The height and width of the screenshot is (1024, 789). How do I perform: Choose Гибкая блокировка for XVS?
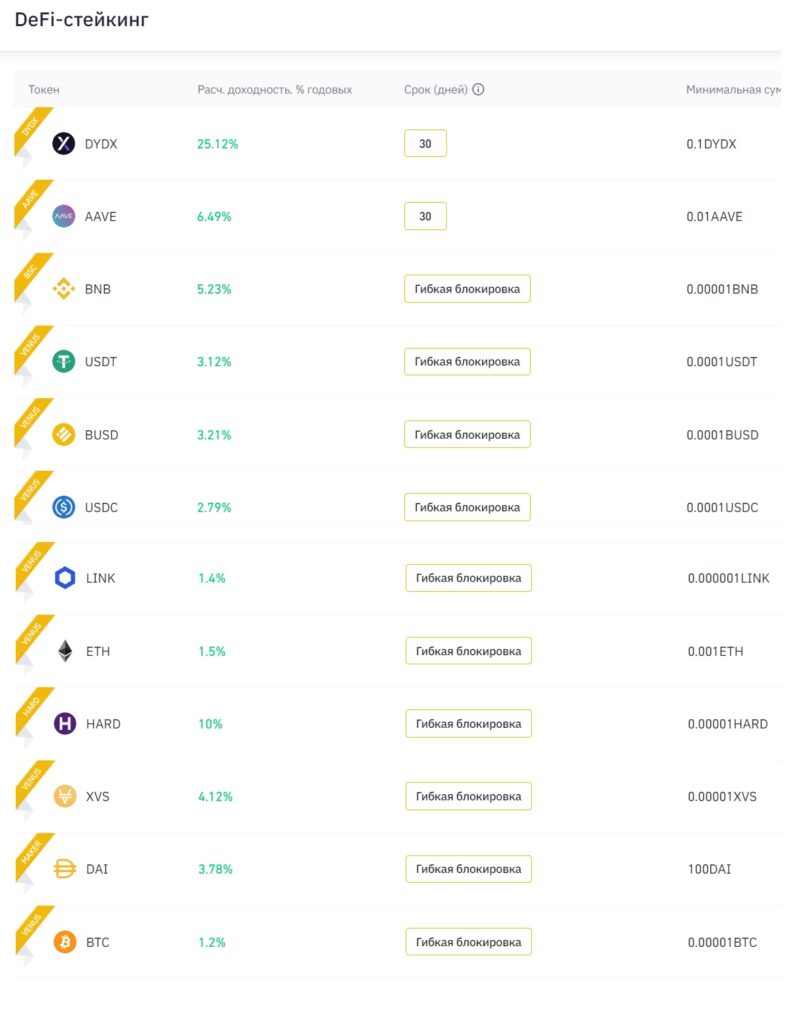468,796
